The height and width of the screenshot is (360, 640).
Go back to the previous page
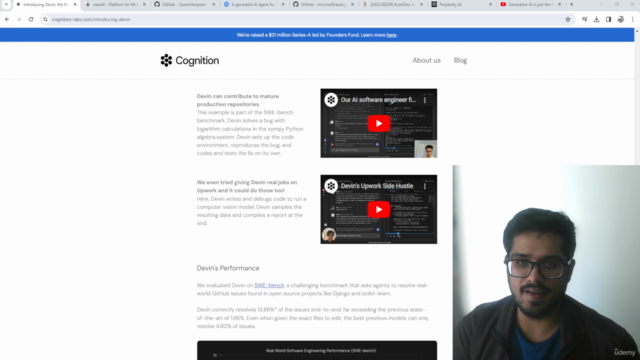(x=7, y=19)
